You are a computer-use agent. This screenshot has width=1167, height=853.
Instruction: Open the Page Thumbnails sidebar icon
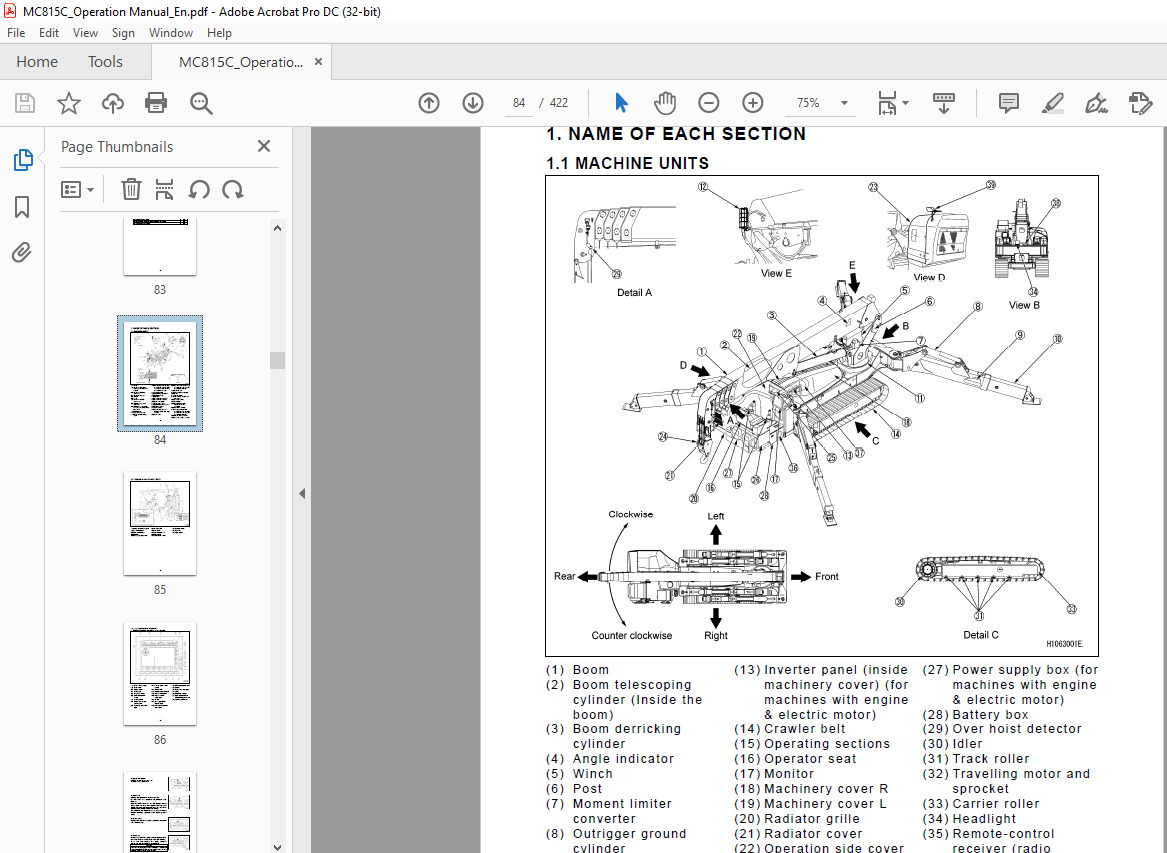pyautogui.click(x=23, y=159)
